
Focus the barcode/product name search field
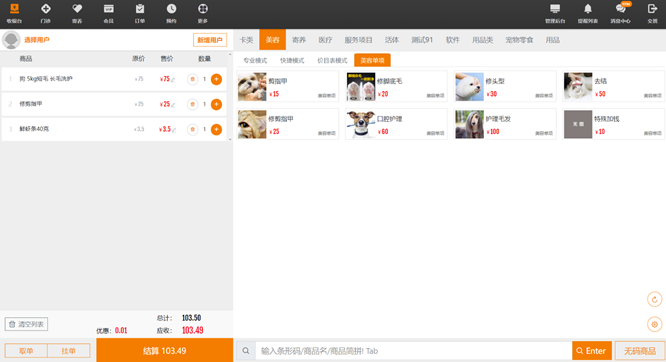[x=413, y=351]
